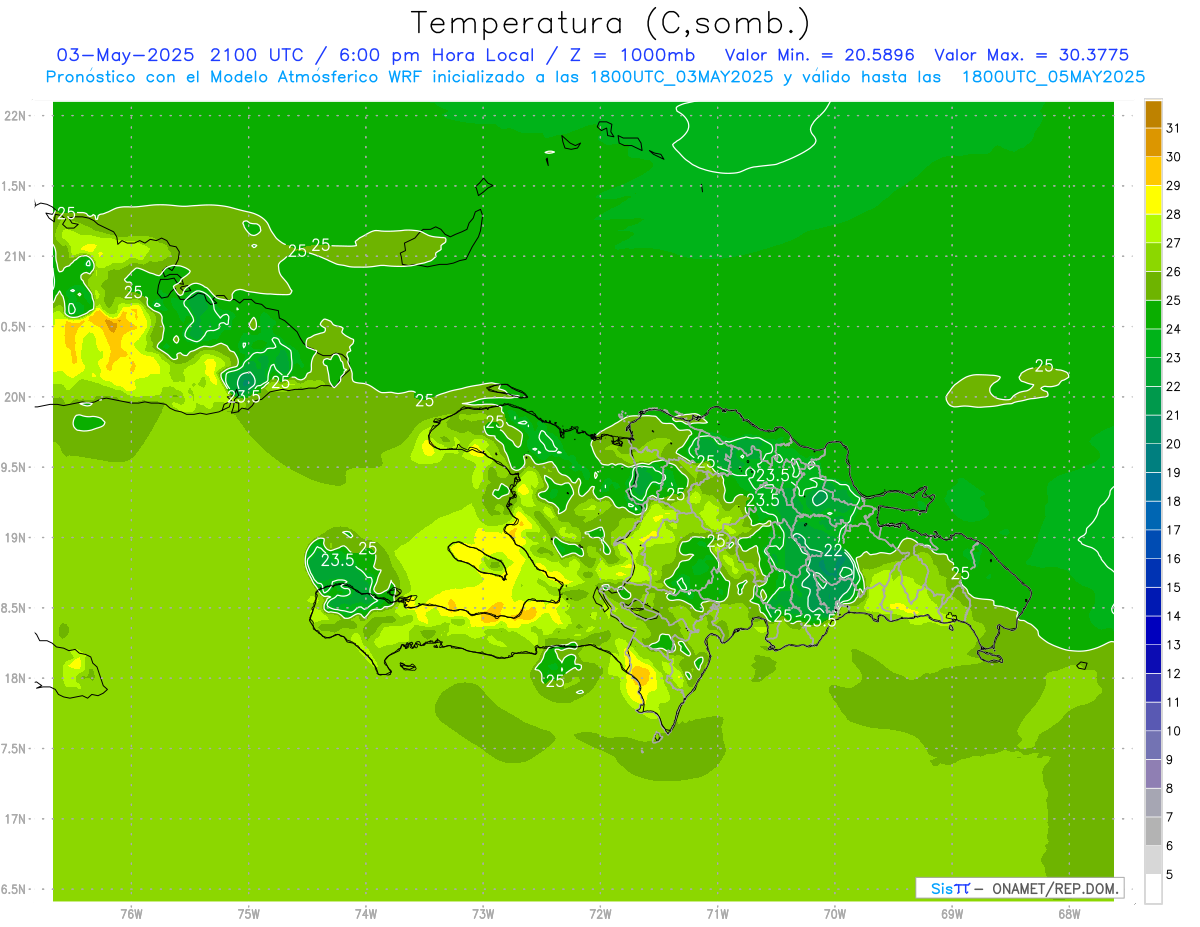Click the legend scale label 7
The height and width of the screenshot is (927, 1200).
(1170, 817)
